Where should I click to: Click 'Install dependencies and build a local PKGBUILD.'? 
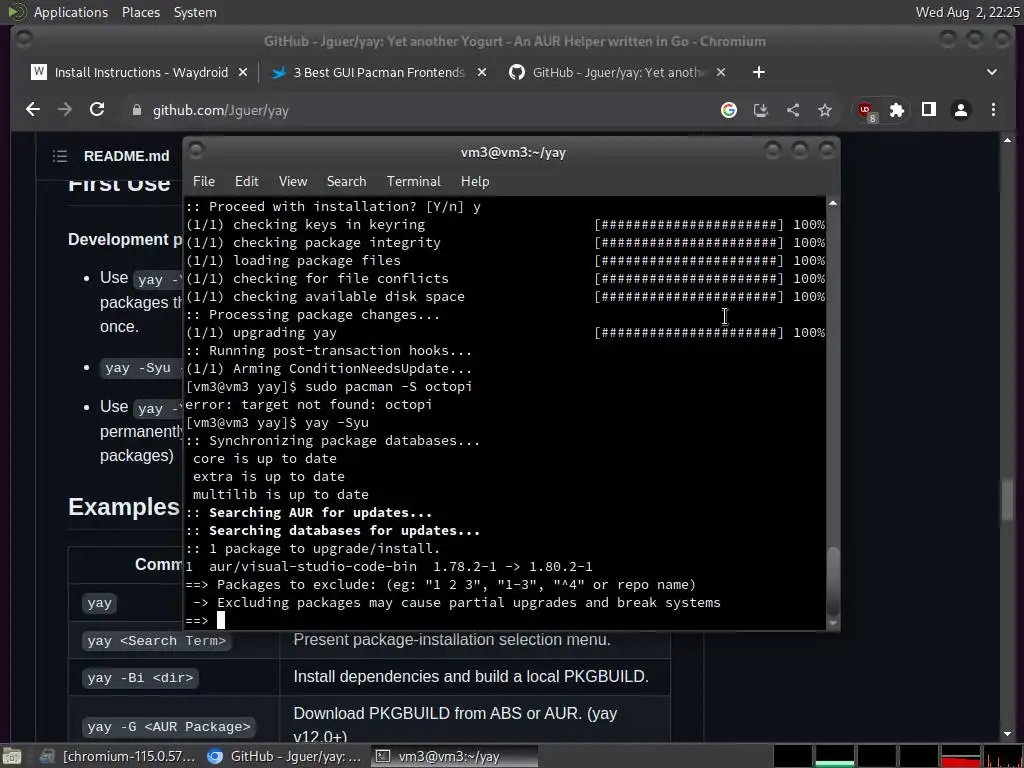click(471, 677)
